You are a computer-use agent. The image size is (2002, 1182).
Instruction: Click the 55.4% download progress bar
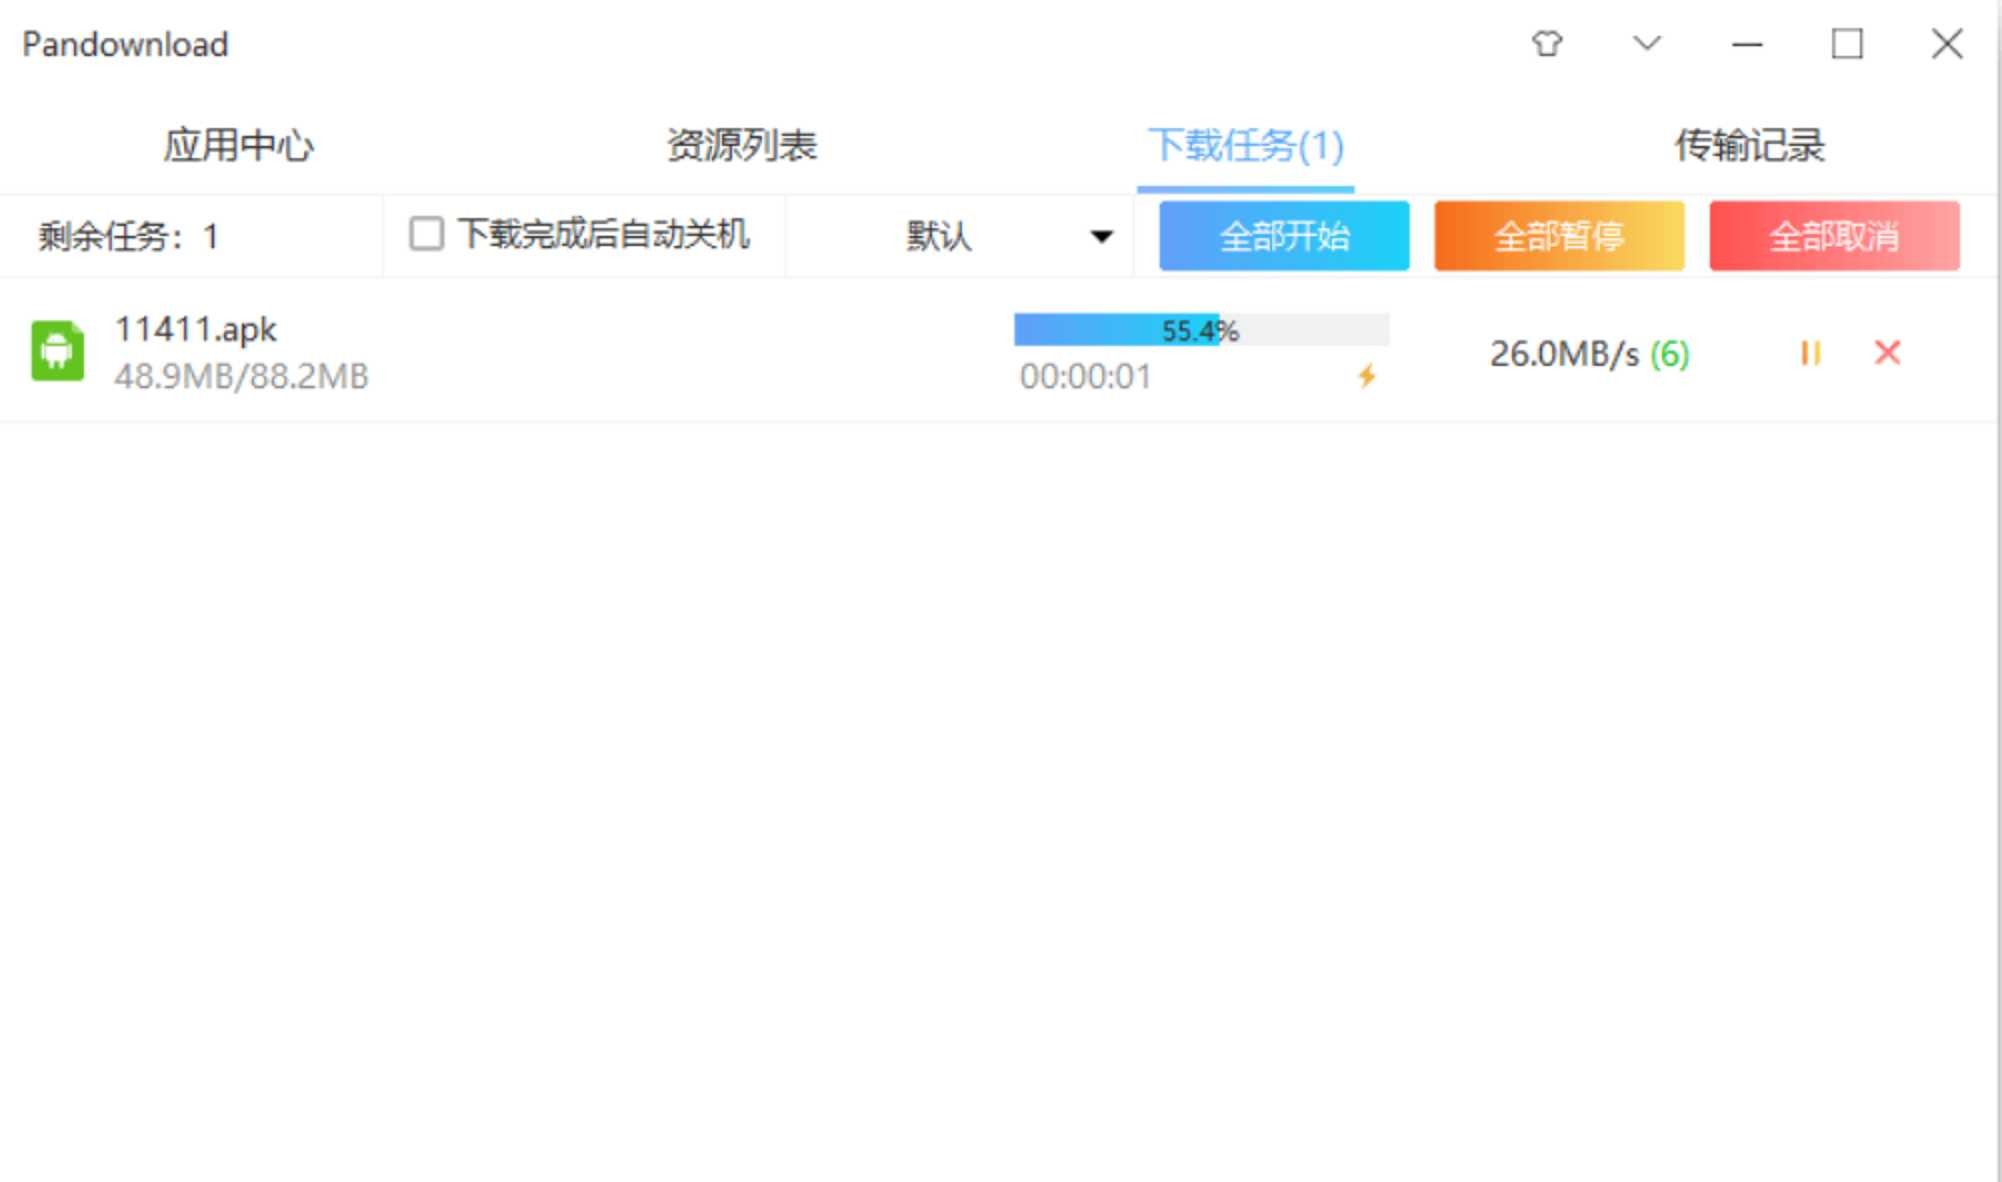pyautogui.click(x=1201, y=330)
